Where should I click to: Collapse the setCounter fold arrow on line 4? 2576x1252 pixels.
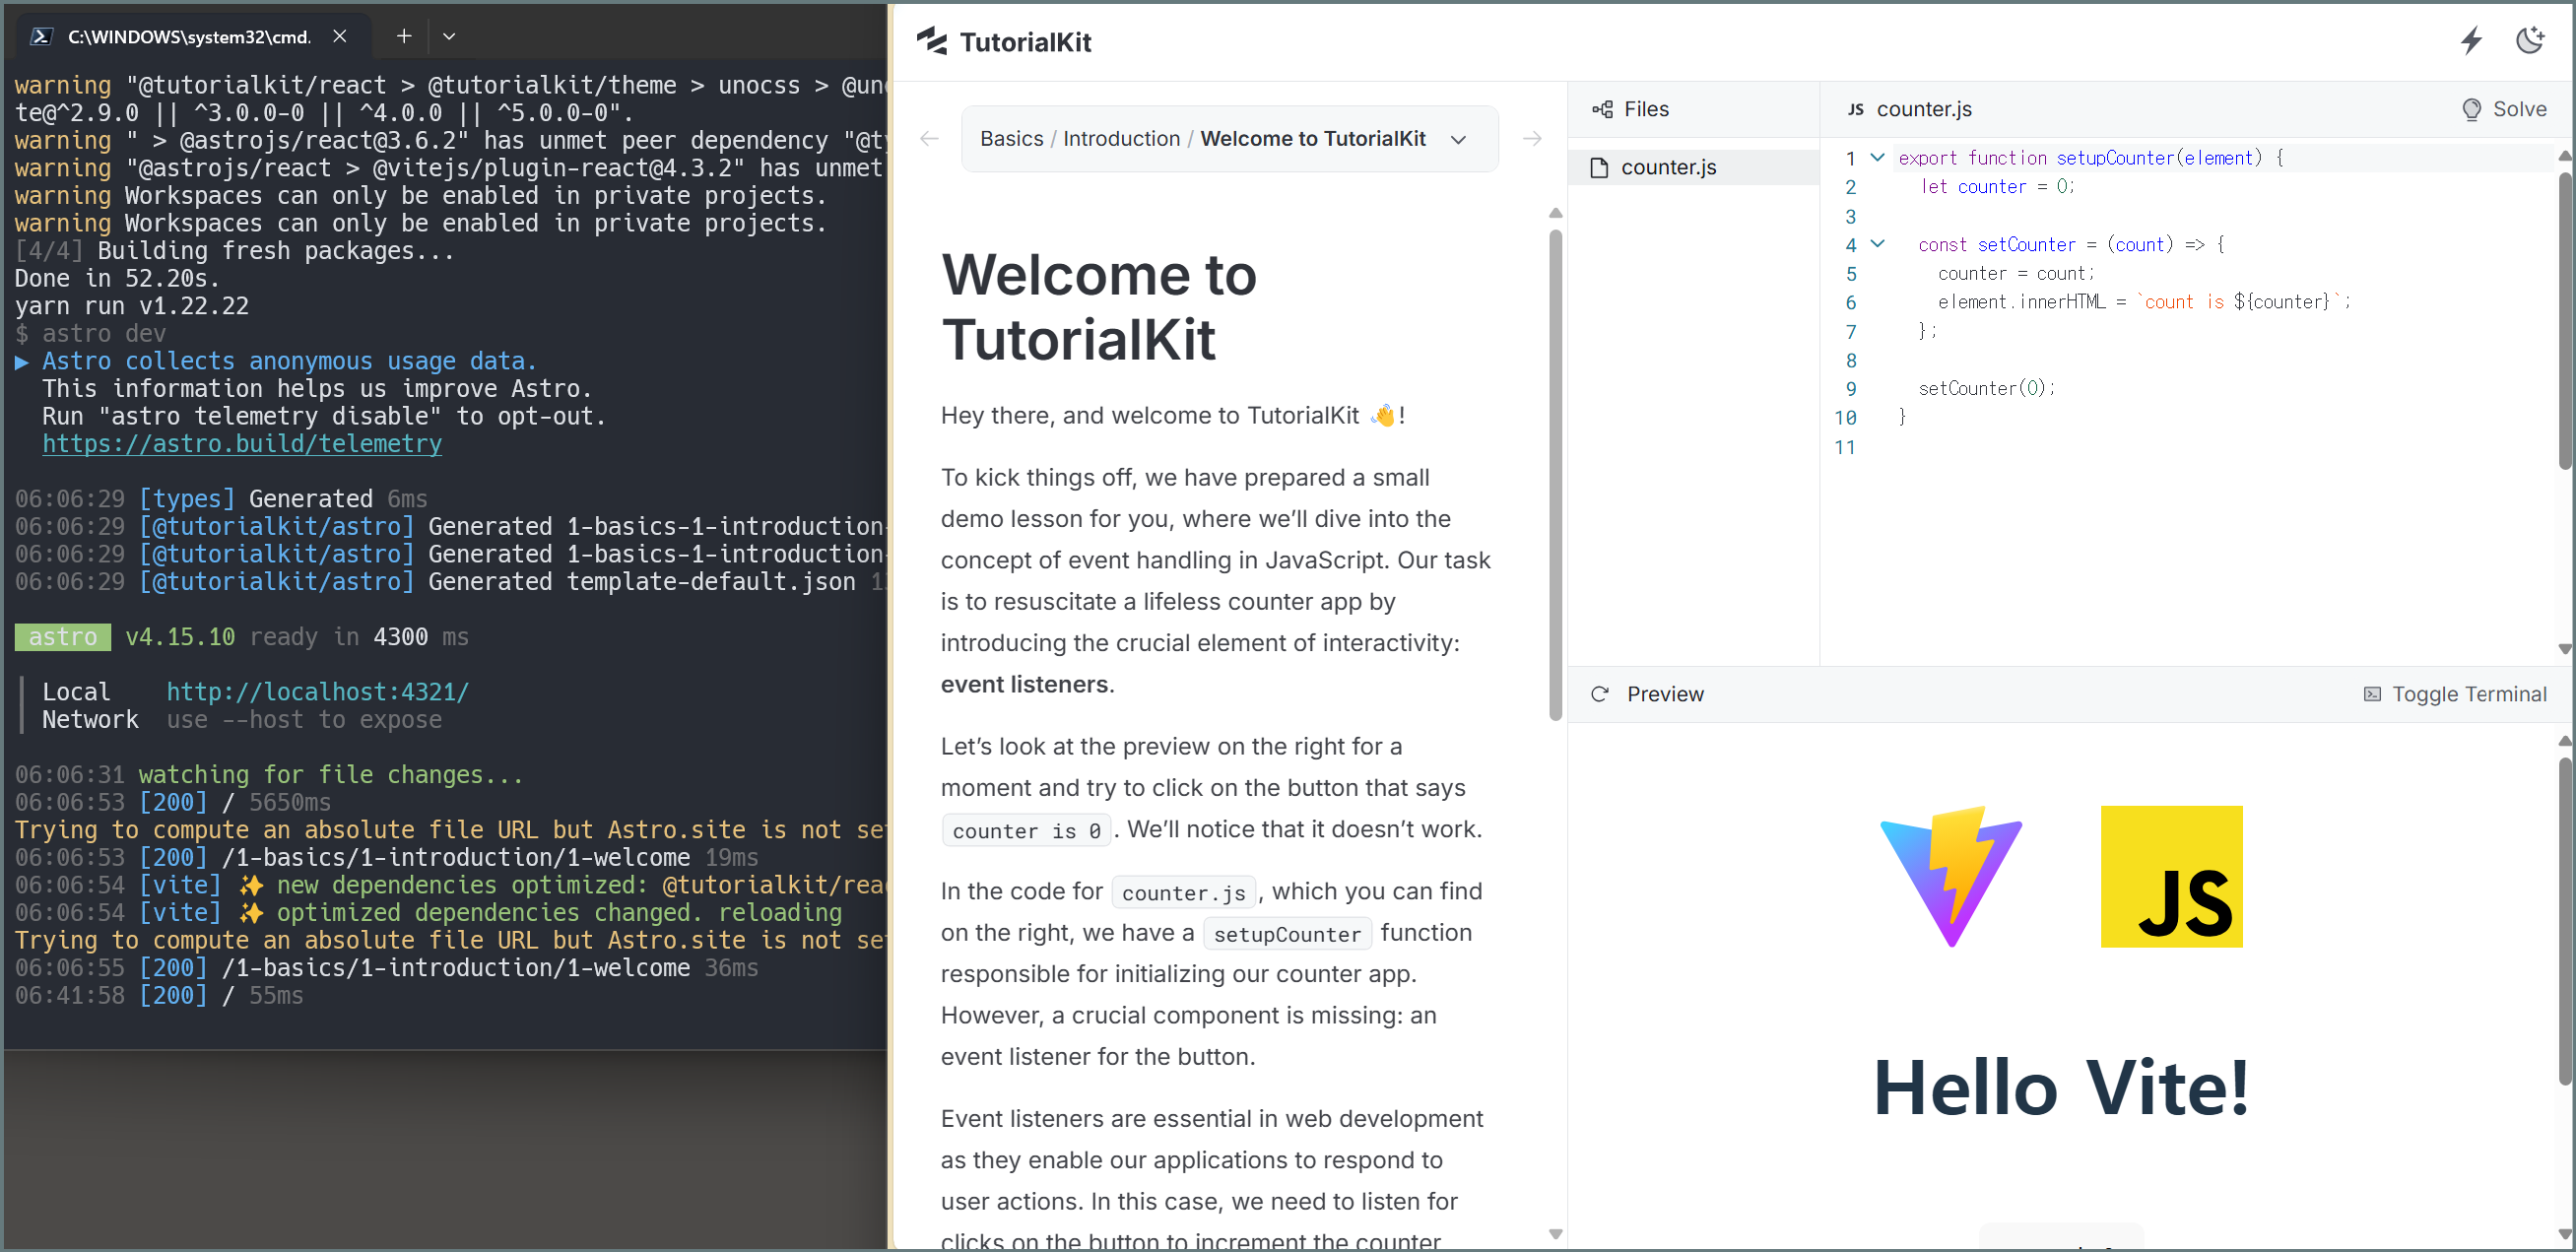[x=1877, y=243]
